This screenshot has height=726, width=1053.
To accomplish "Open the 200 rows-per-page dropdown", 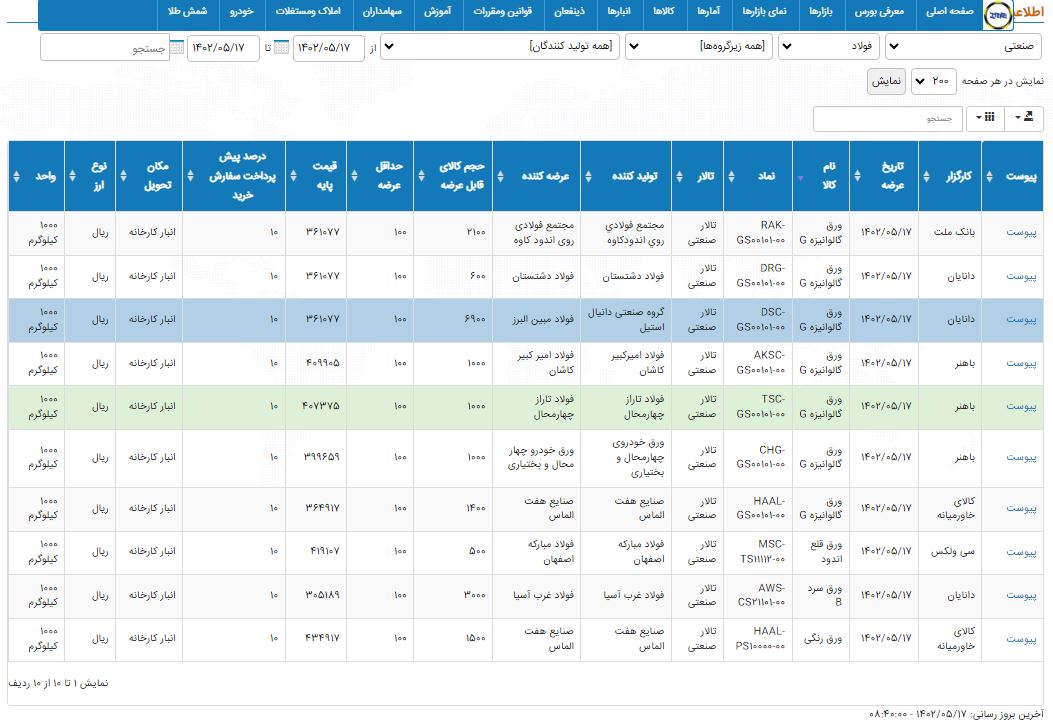I will [x=933, y=81].
